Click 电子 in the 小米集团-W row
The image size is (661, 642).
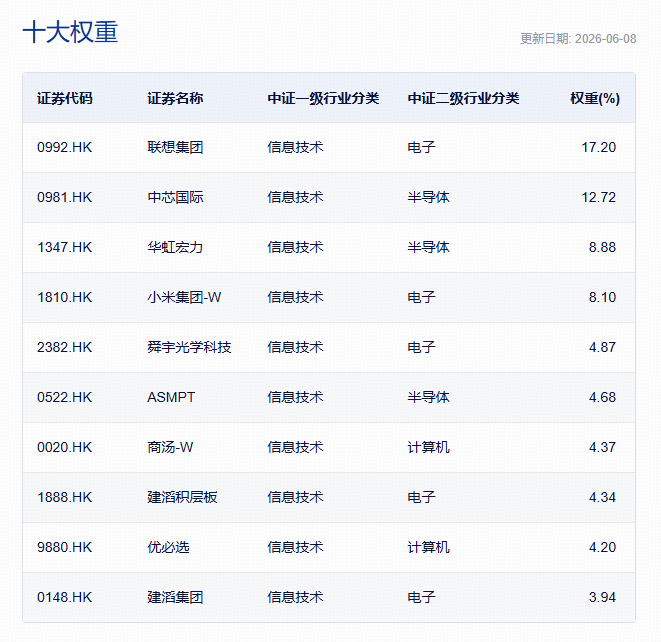[x=421, y=297]
